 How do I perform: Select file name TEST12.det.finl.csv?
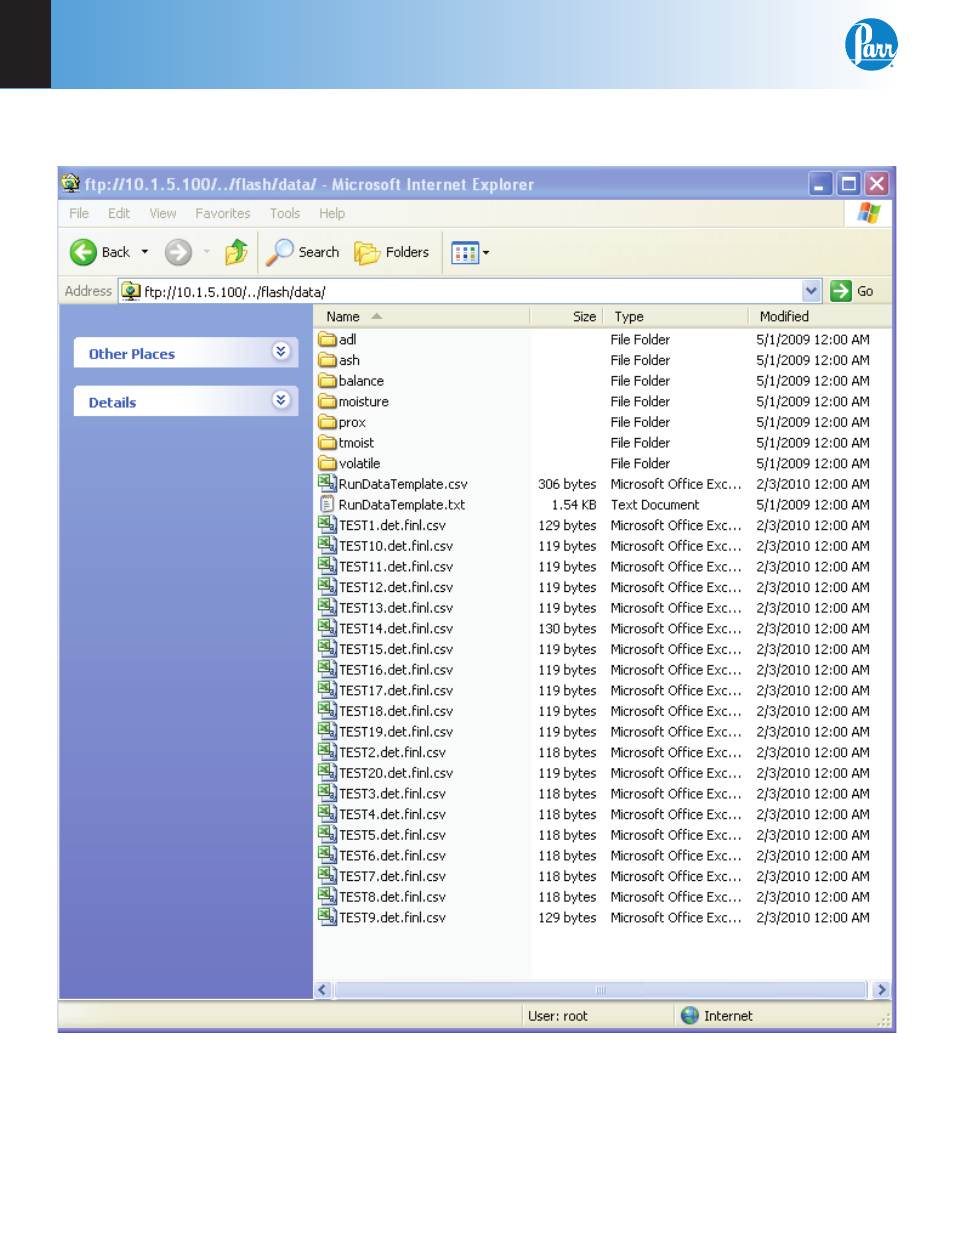coord(396,587)
